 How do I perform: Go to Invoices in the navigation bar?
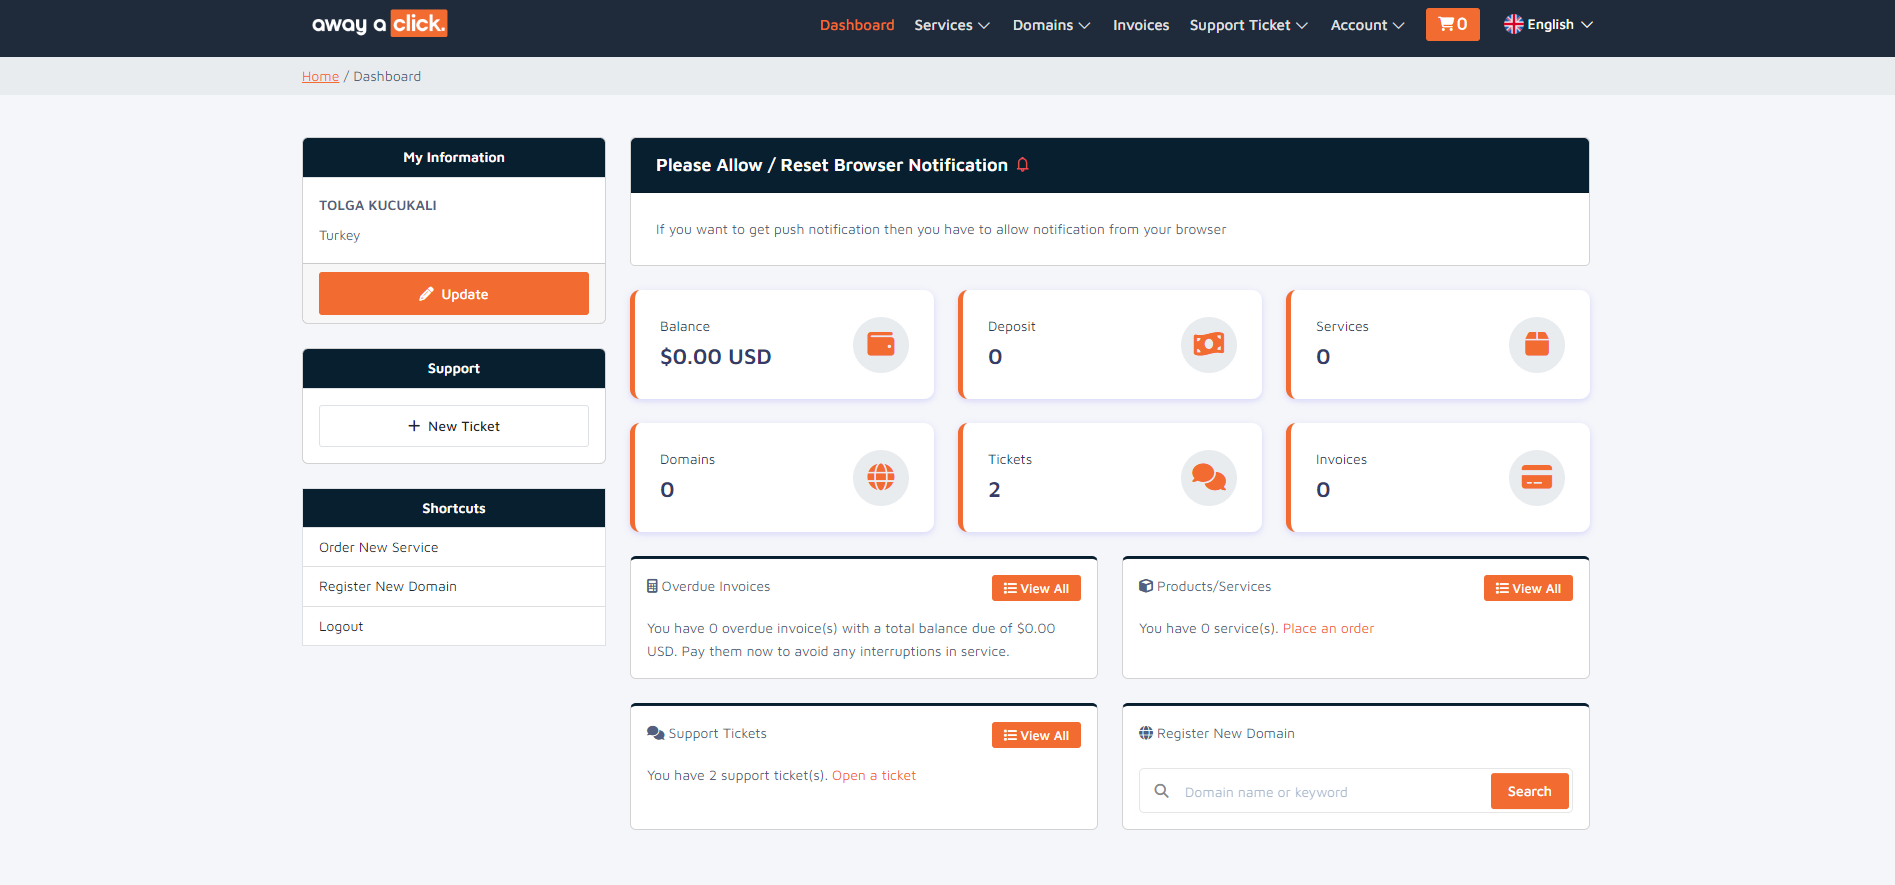pyautogui.click(x=1141, y=25)
